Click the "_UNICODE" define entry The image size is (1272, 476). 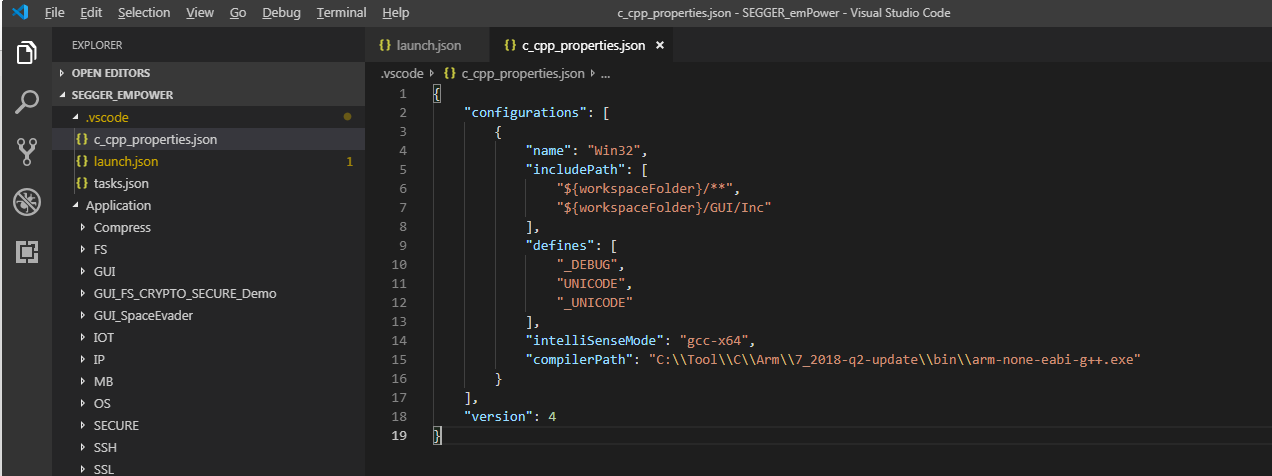[595, 302]
